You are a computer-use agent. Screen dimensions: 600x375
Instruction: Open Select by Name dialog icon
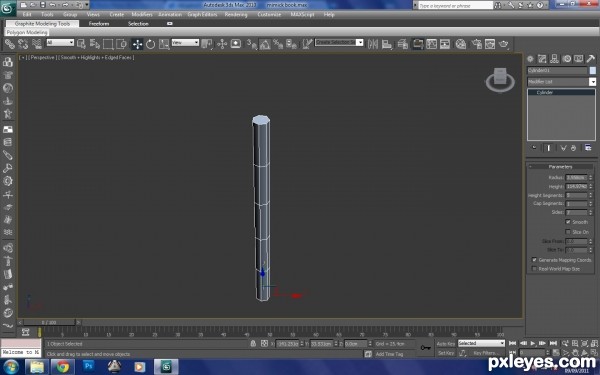(95, 44)
